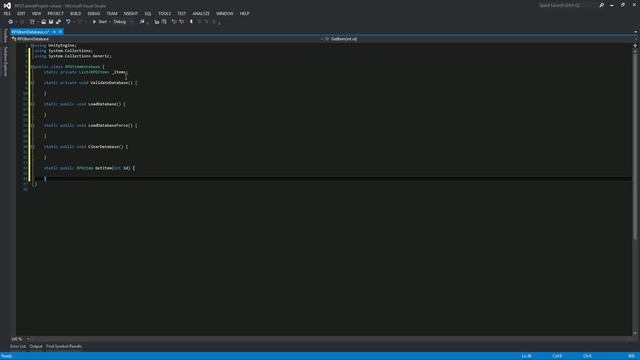Open the SQL menu
The image size is (640, 360).
[x=148, y=13]
